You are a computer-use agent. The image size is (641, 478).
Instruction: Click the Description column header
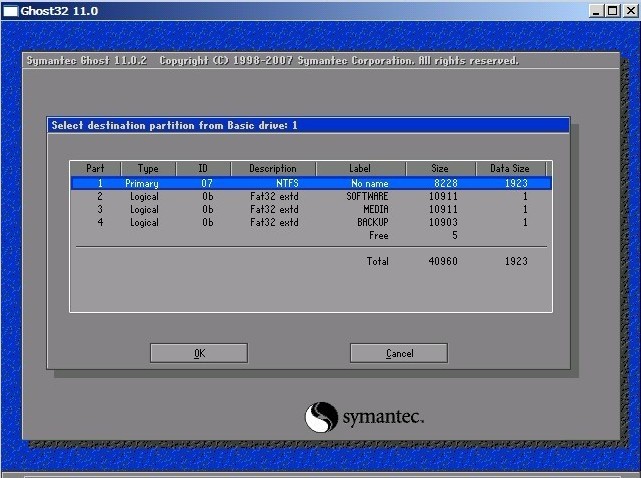(x=273, y=168)
